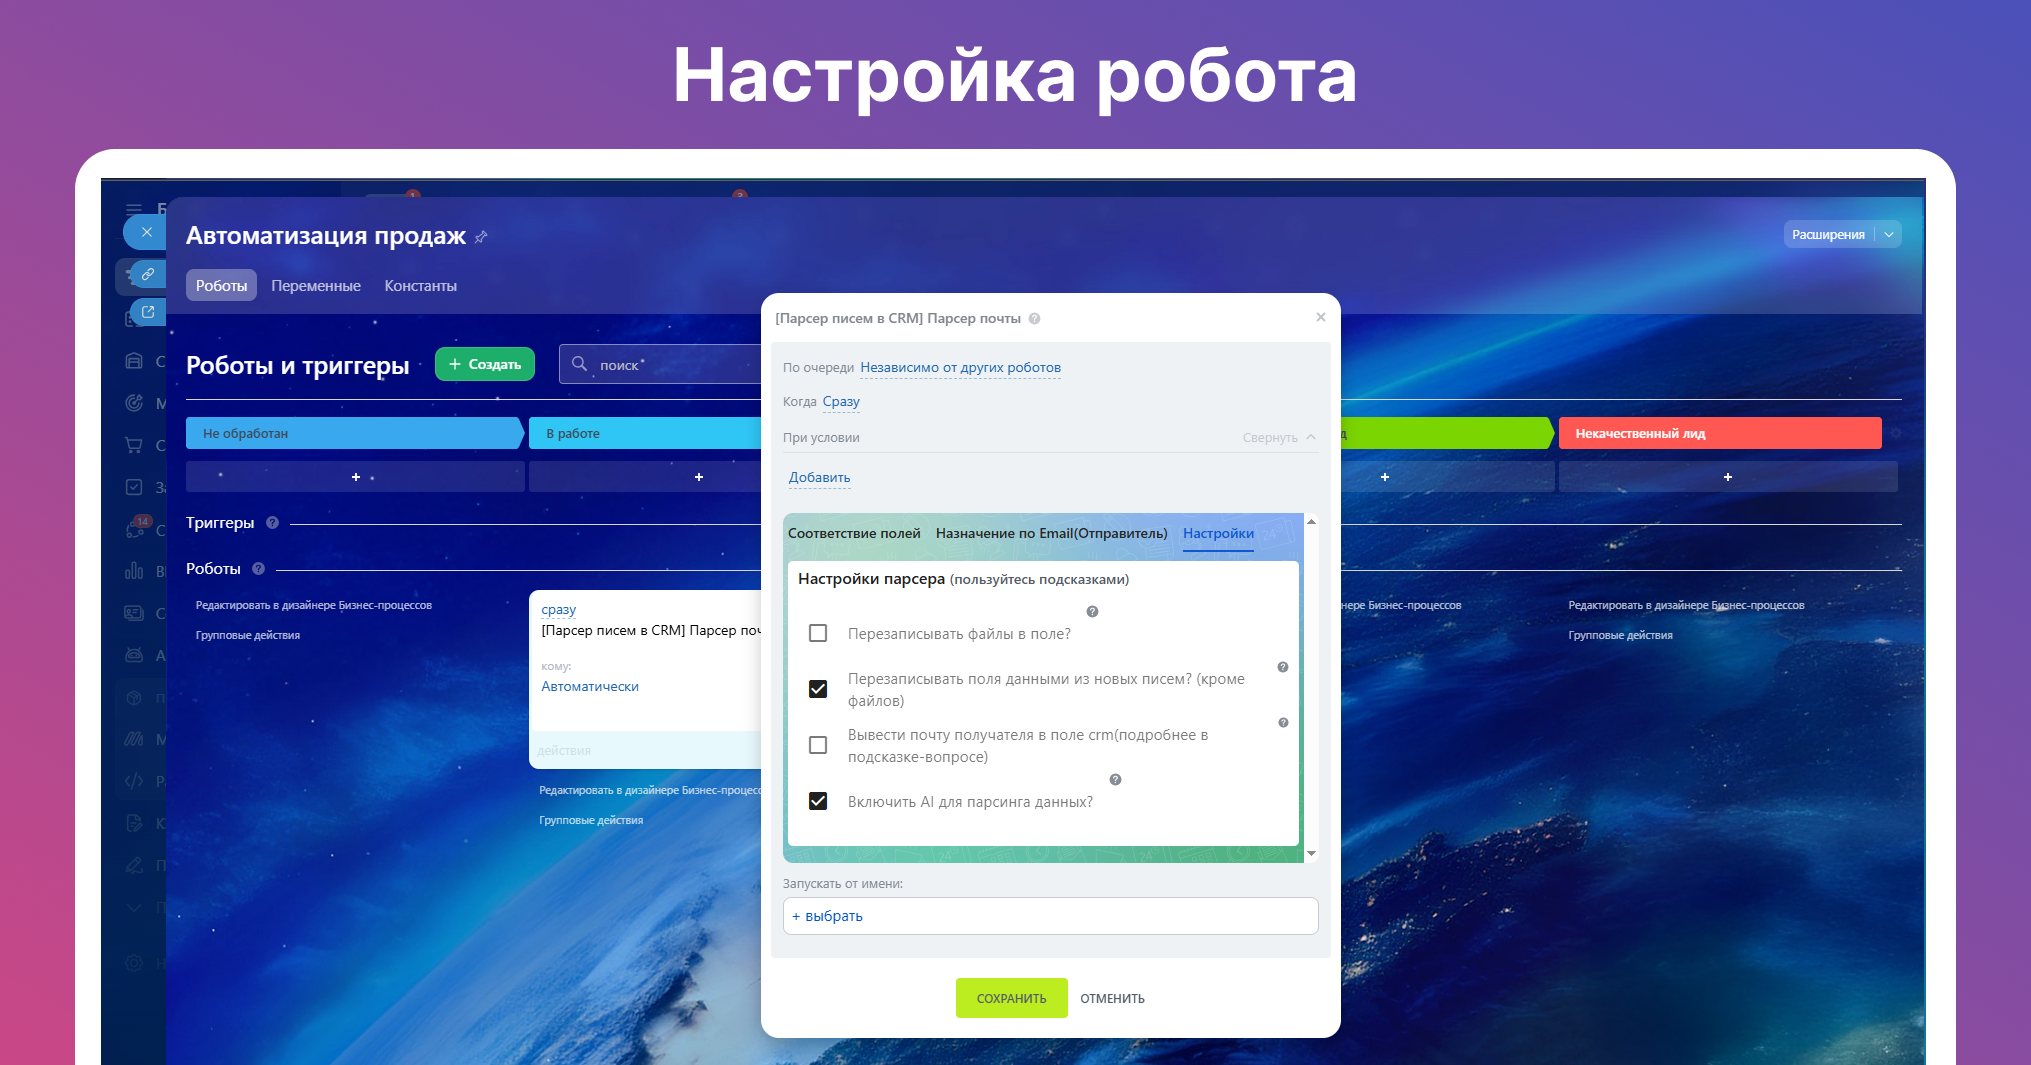This screenshot has width=2031, height=1065.
Task: Close the slider panel with the round X button
Action: coord(147,232)
